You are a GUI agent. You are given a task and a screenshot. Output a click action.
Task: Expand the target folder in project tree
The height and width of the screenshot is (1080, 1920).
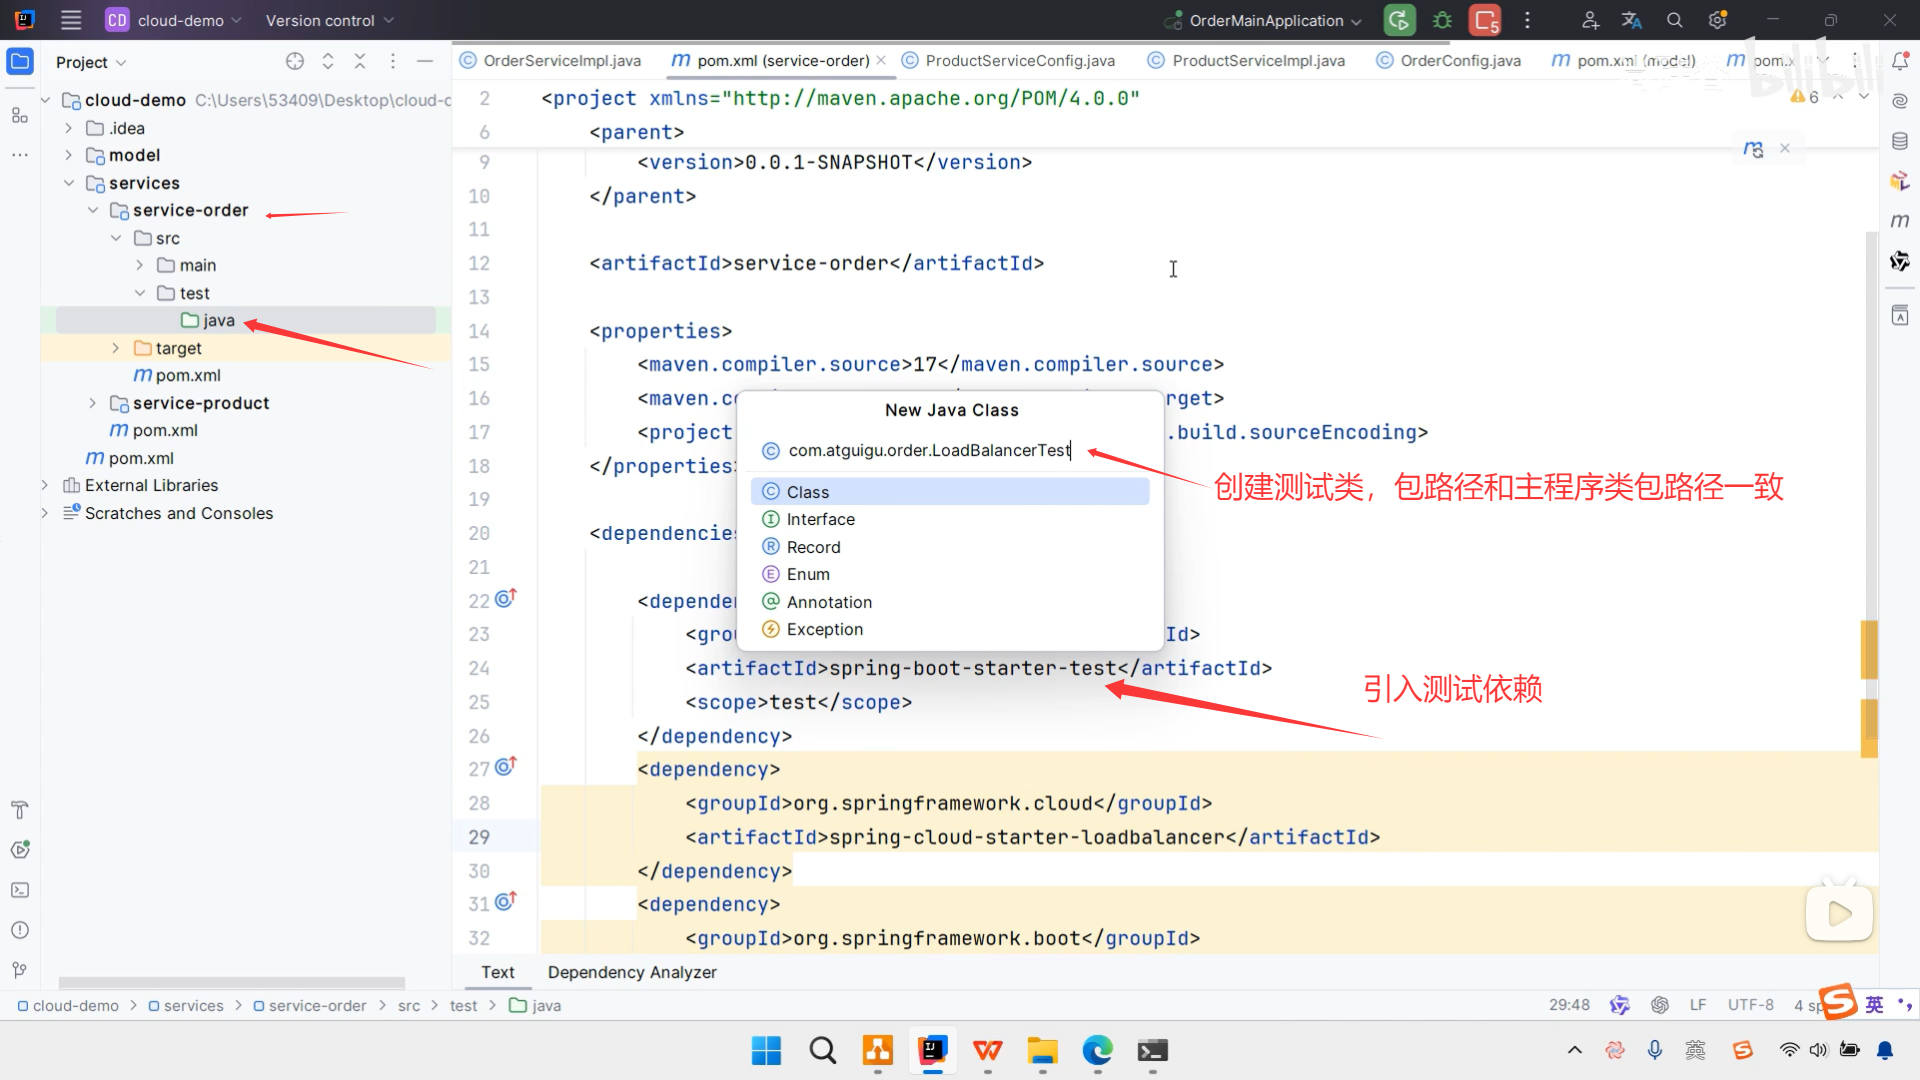116,348
